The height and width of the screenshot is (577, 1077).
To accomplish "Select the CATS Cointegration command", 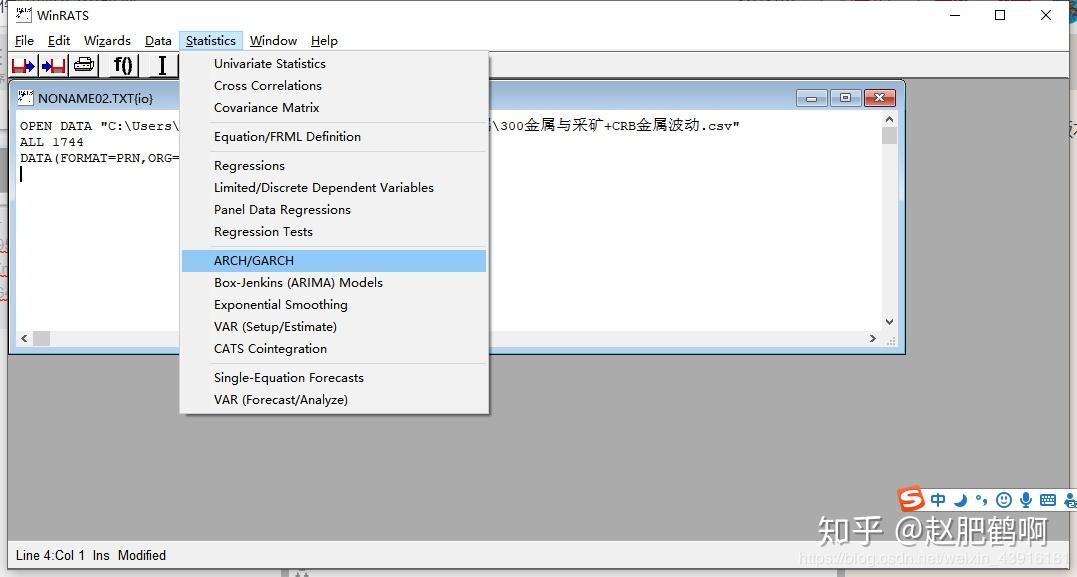I will [270, 348].
